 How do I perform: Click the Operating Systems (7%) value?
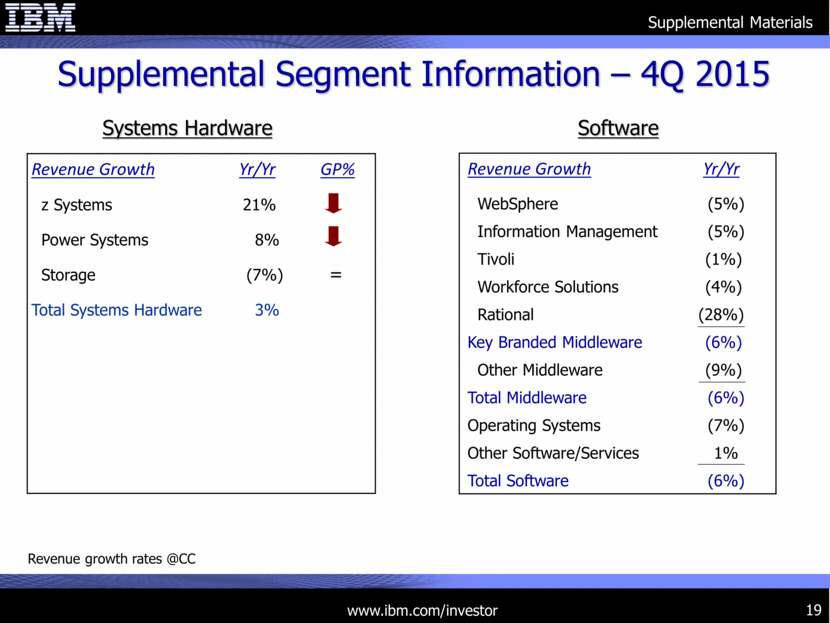(726, 426)
